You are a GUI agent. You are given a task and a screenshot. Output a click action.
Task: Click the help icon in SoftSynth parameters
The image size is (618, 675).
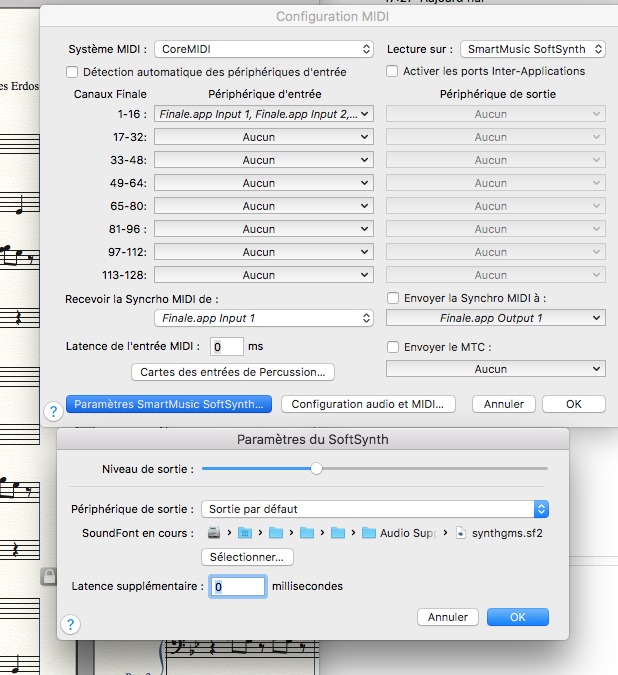71,624
